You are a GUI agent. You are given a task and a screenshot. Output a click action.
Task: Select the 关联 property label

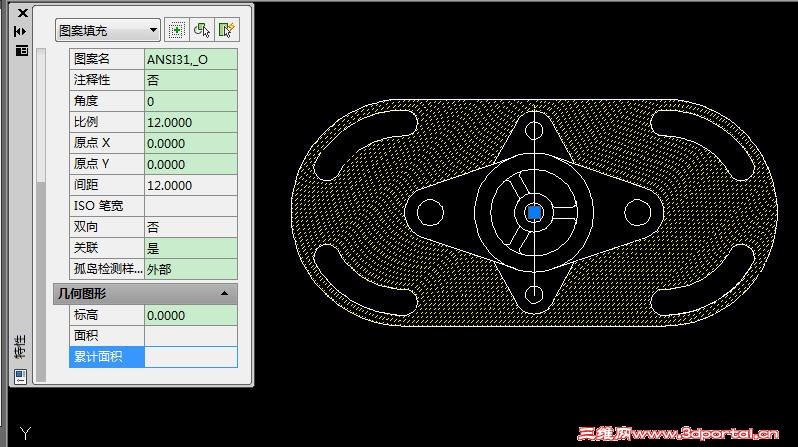pyautogui.click(x=107, y=248)
